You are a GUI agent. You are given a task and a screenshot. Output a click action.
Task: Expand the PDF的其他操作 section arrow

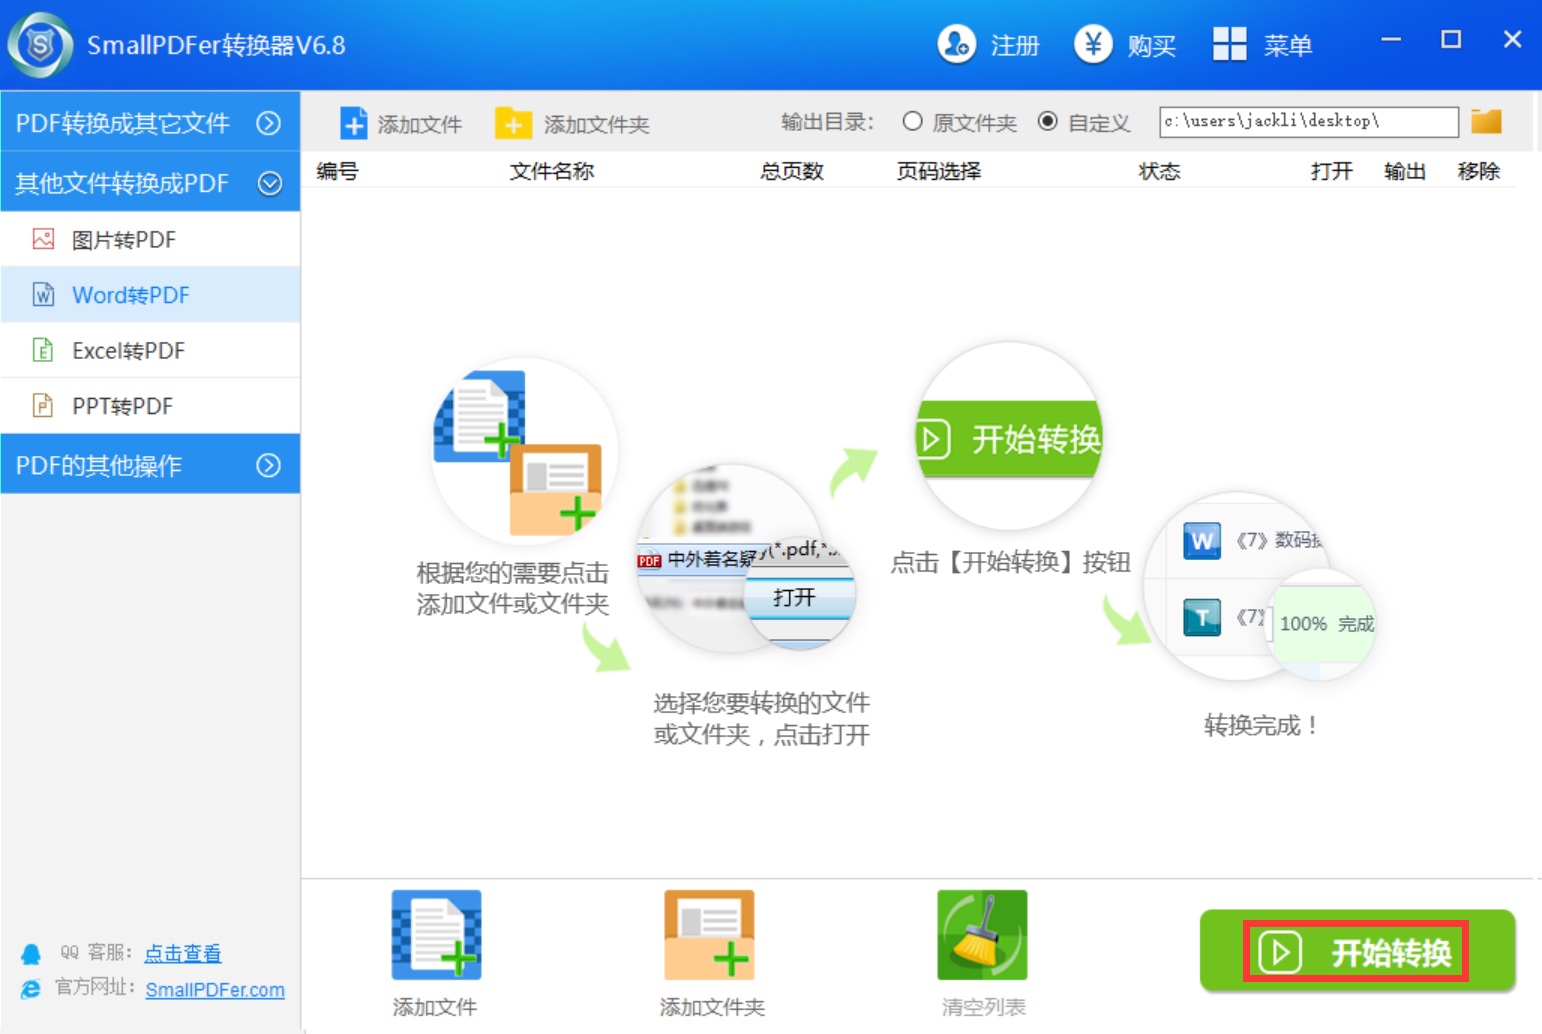click(268, 465)
